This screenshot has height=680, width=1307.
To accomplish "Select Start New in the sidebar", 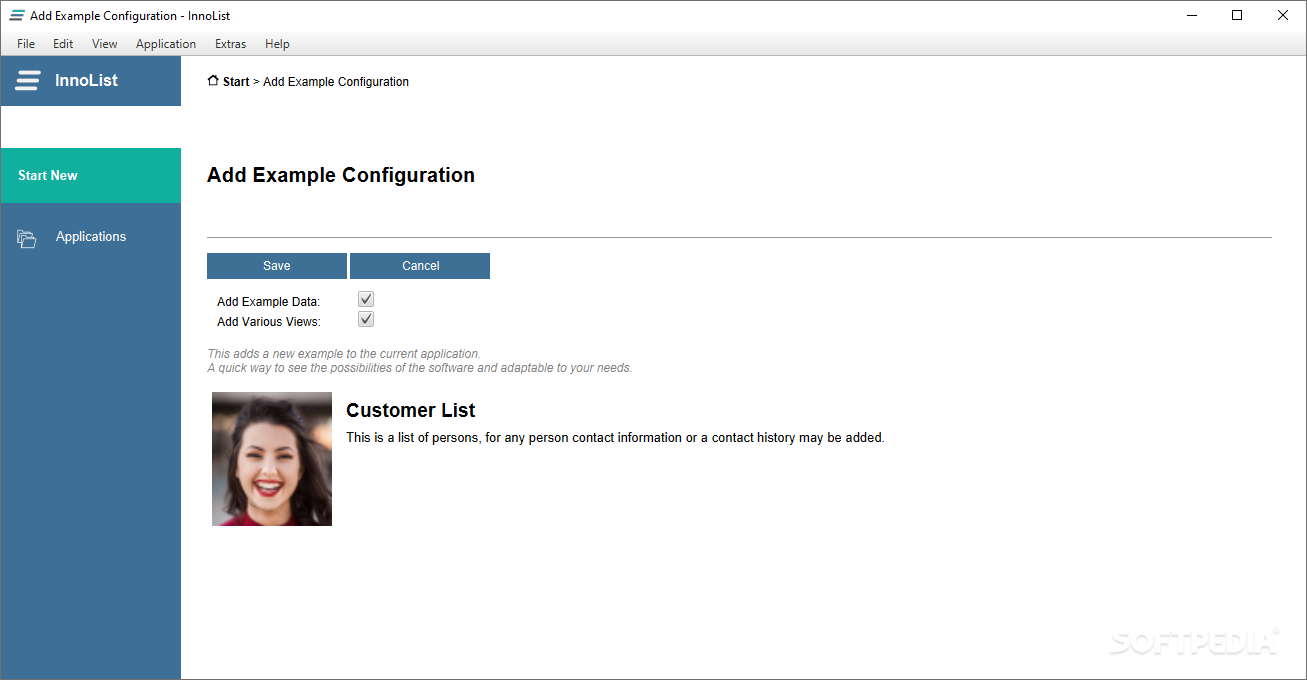I will pyautogui.click(x=91, y=176).
